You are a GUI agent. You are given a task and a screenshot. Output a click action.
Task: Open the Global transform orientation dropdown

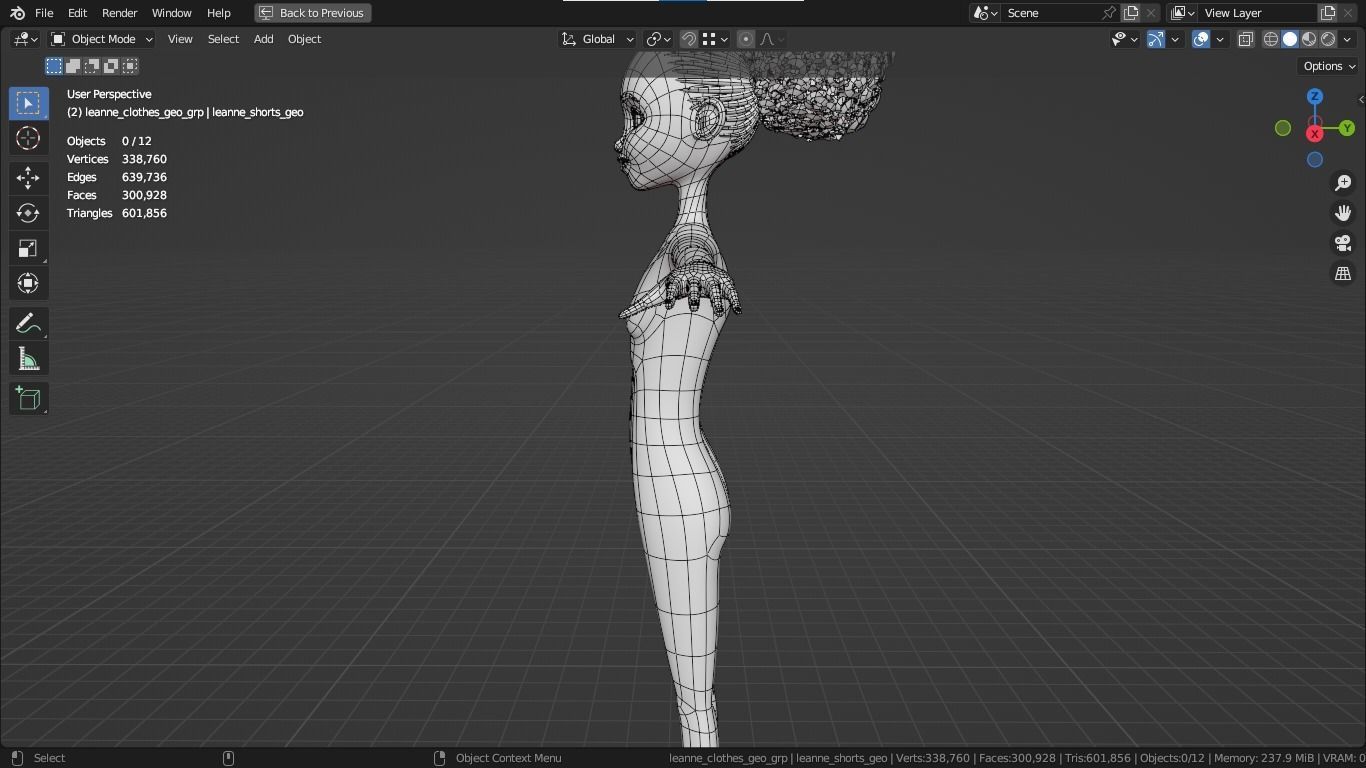597,39
